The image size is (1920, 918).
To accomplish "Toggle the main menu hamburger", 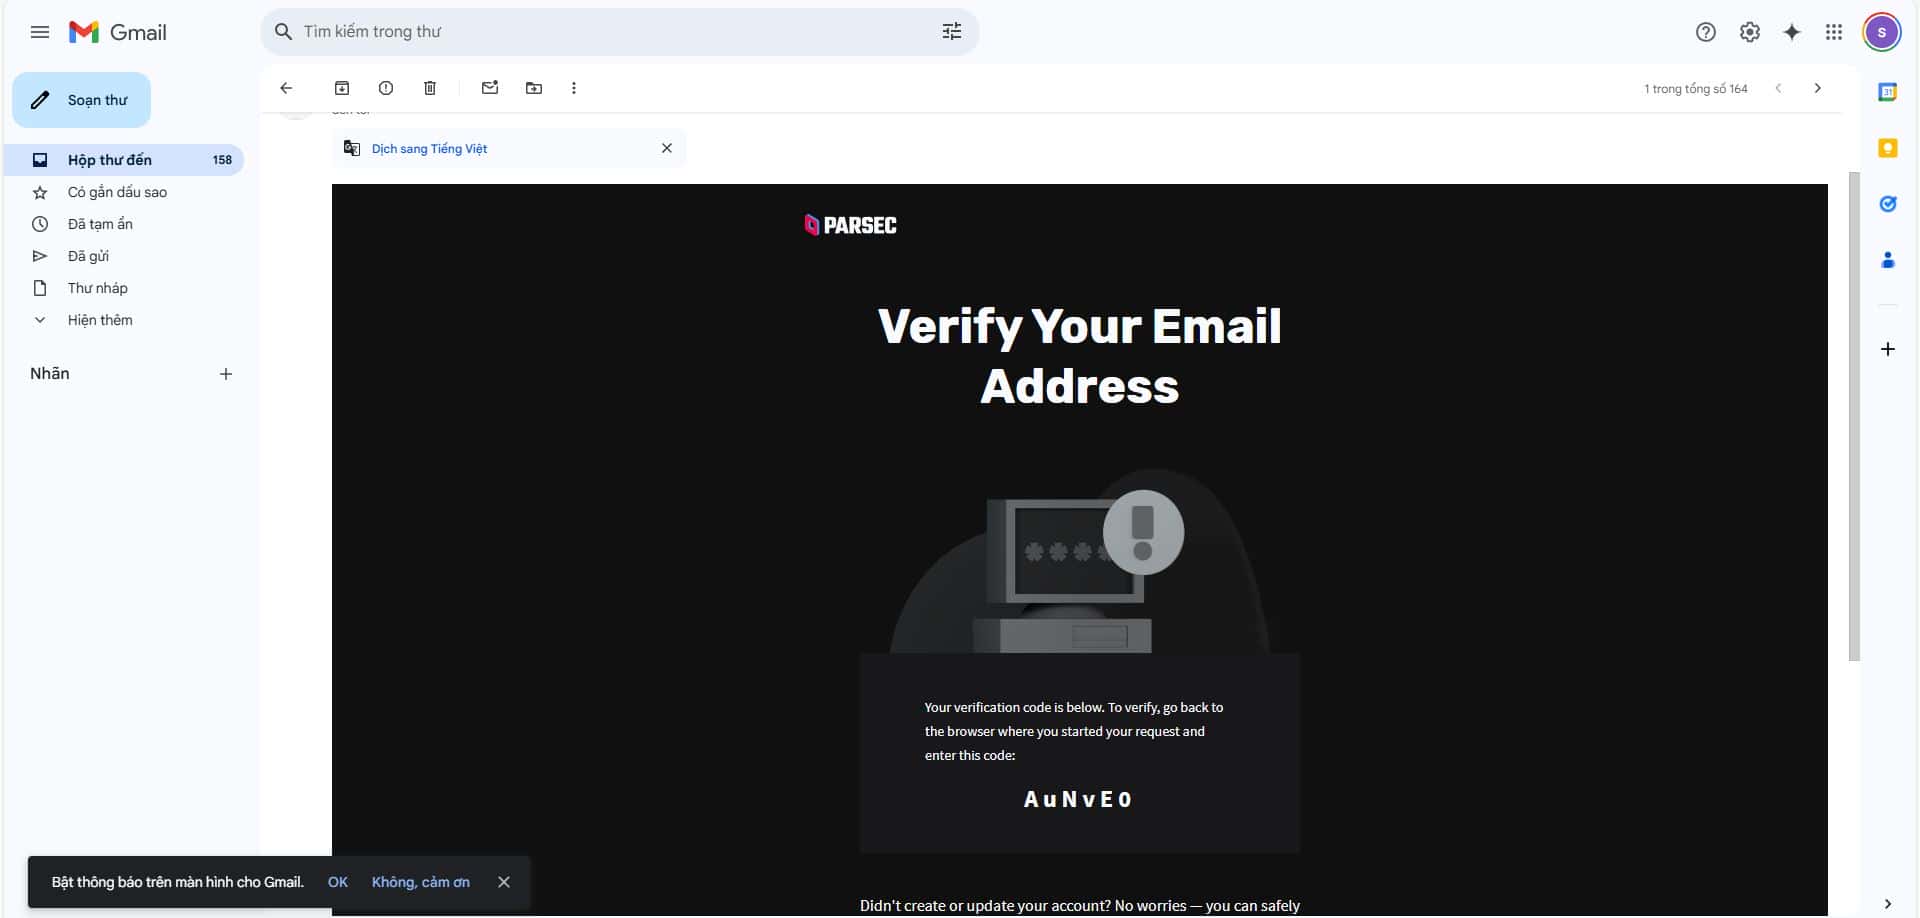I will click(x=40, y=32).
